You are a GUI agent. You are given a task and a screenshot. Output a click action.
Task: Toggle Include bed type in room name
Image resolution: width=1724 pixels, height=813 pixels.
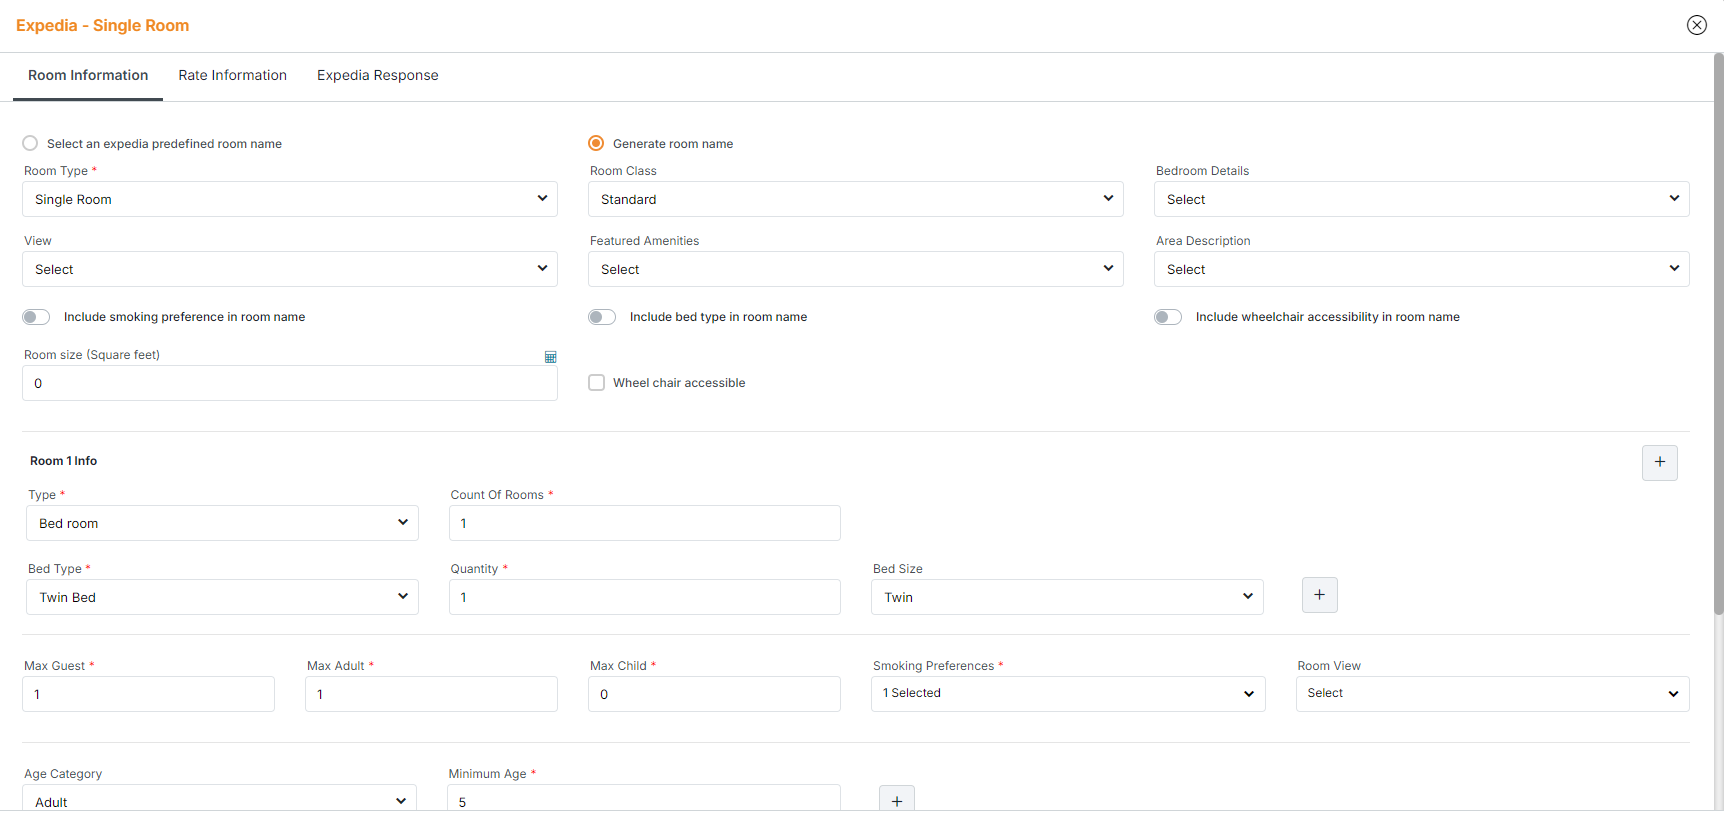pyautogui.click(x=602, y=317)
